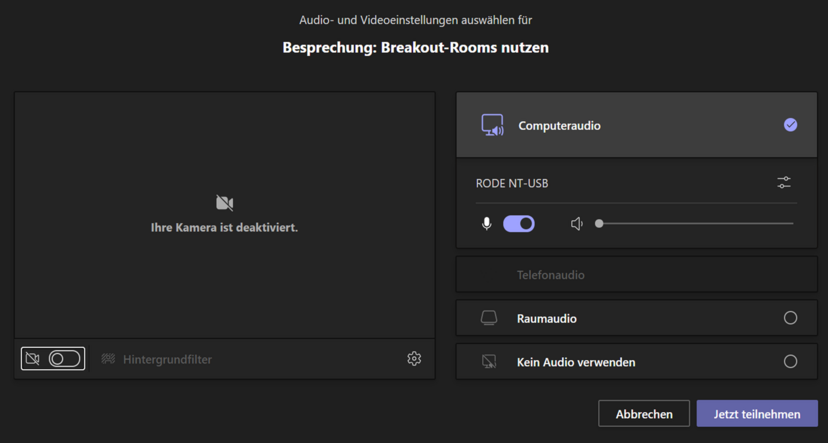The image size is (828, 443).
Task: Click the microphone icon
Action: (486, 224)
